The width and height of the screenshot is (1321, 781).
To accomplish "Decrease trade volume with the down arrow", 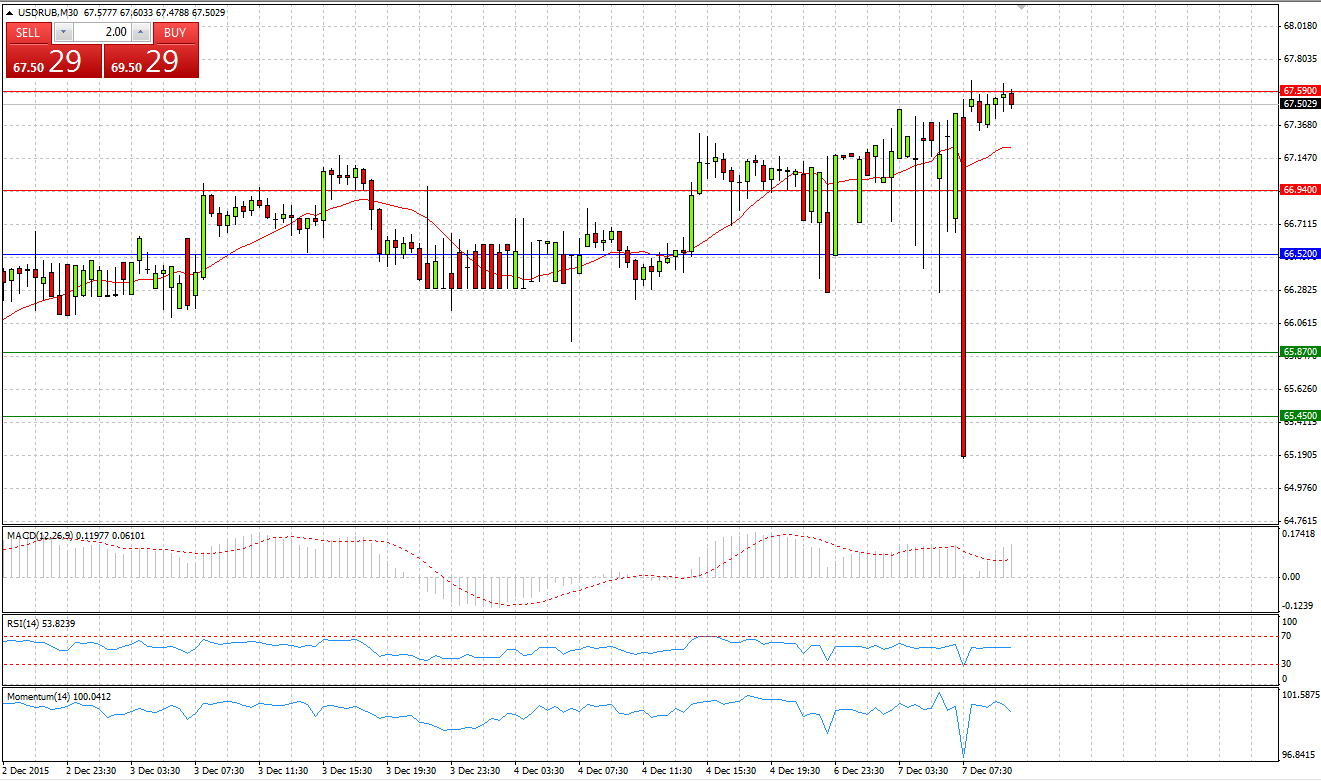I will pyautogui.click(x=64, y=32).
